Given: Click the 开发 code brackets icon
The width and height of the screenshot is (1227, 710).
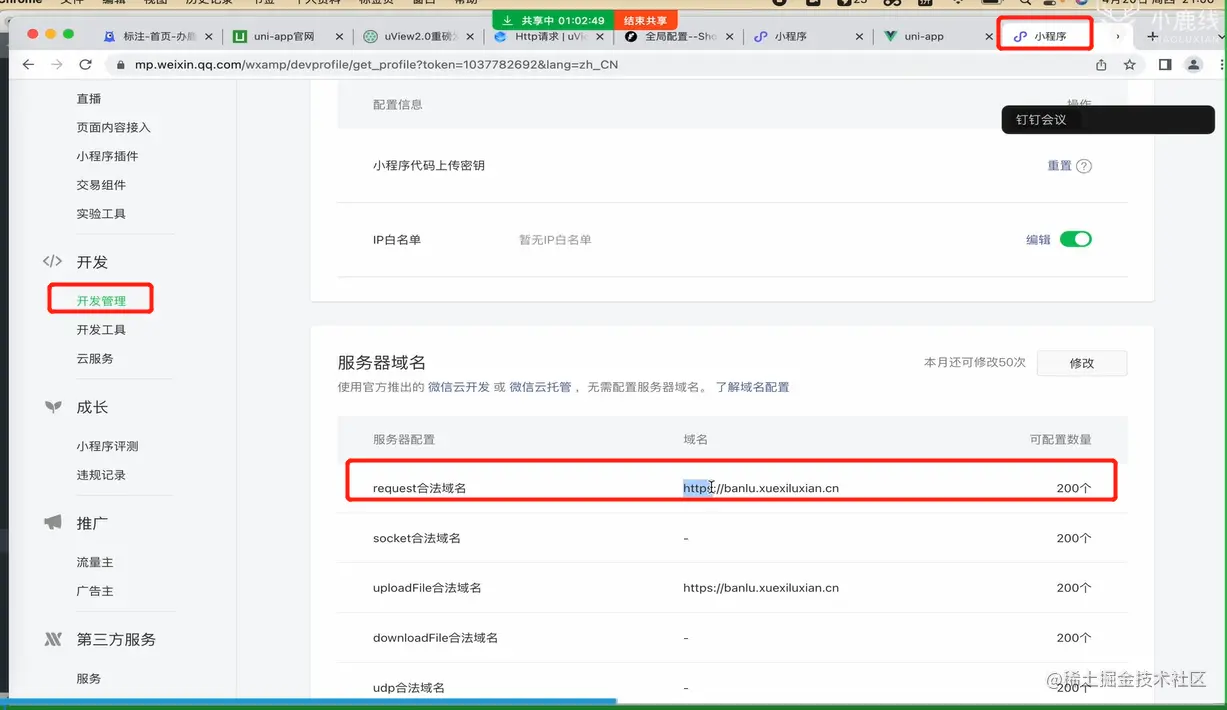Looking at the screenshot, I should pyautogui.click(x=52, y=262).
